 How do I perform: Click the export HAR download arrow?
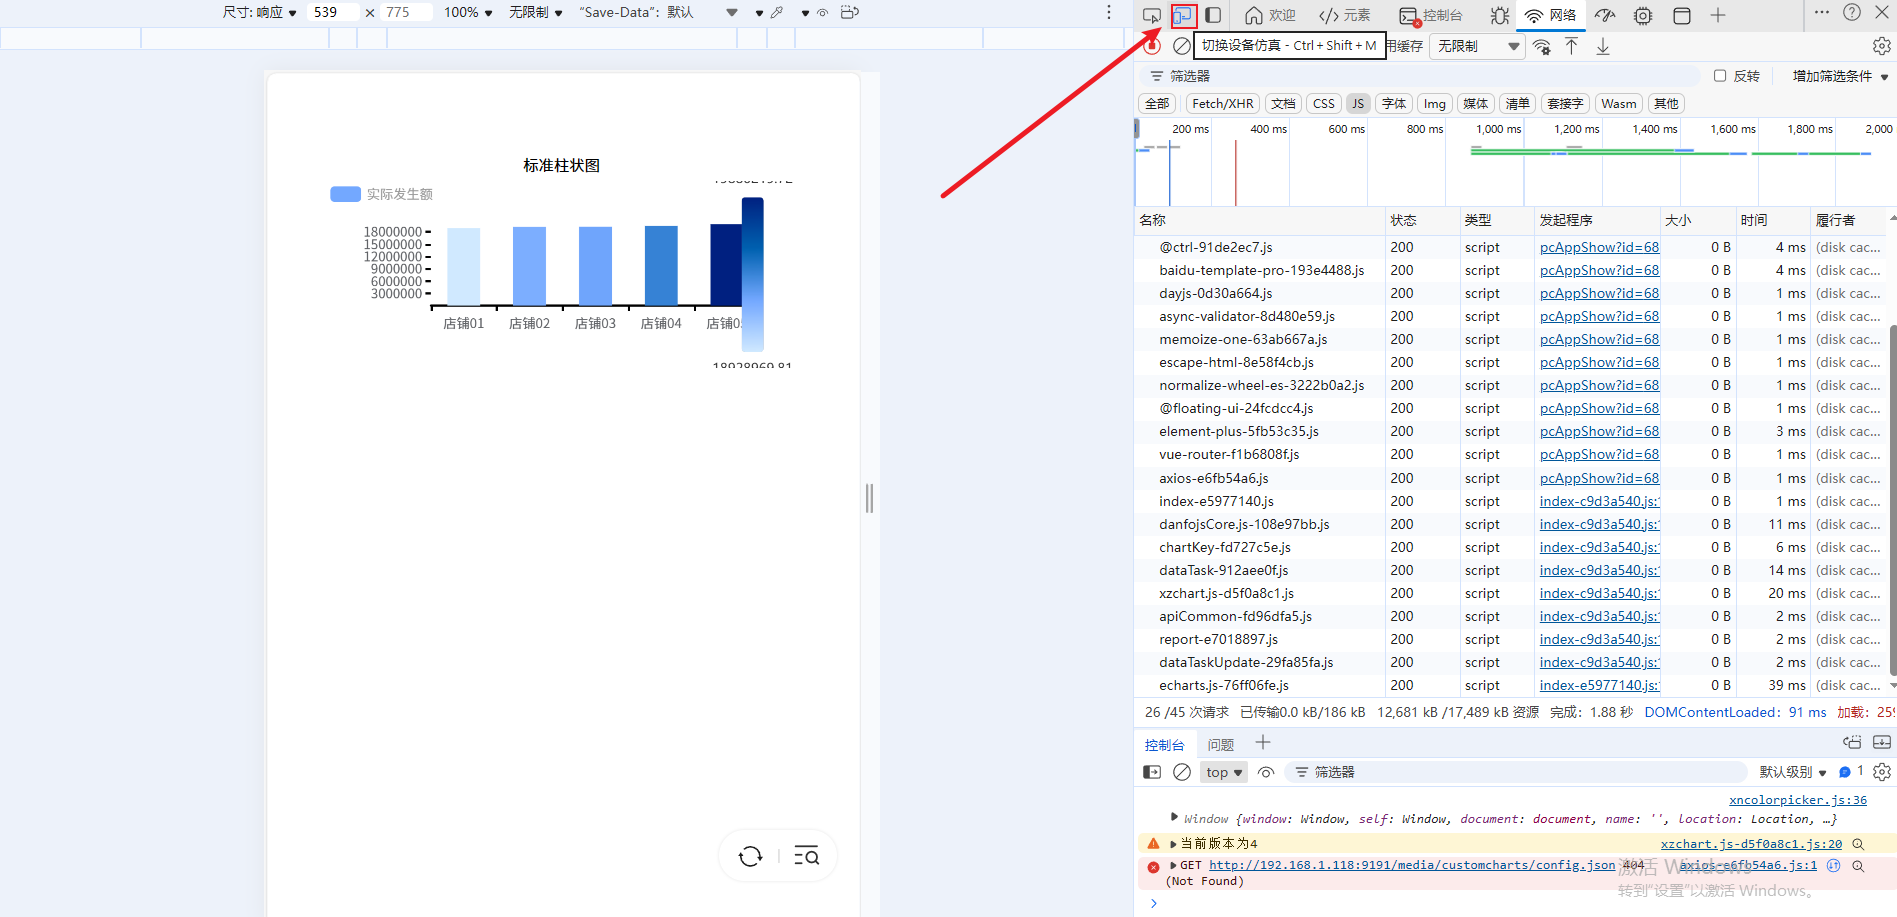1603,46
